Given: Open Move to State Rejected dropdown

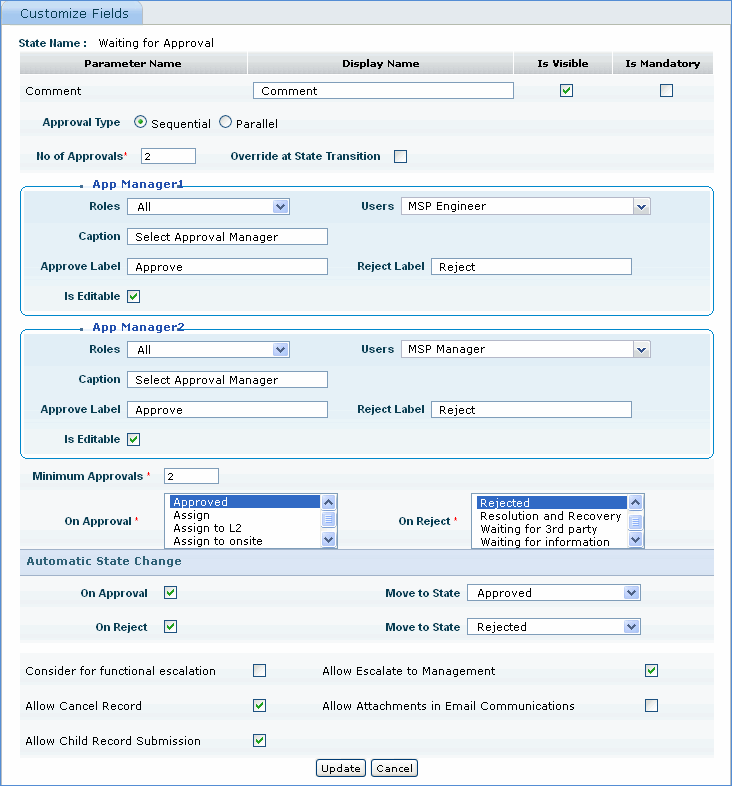Looking at the screenshot, I should tap(553, 627).
